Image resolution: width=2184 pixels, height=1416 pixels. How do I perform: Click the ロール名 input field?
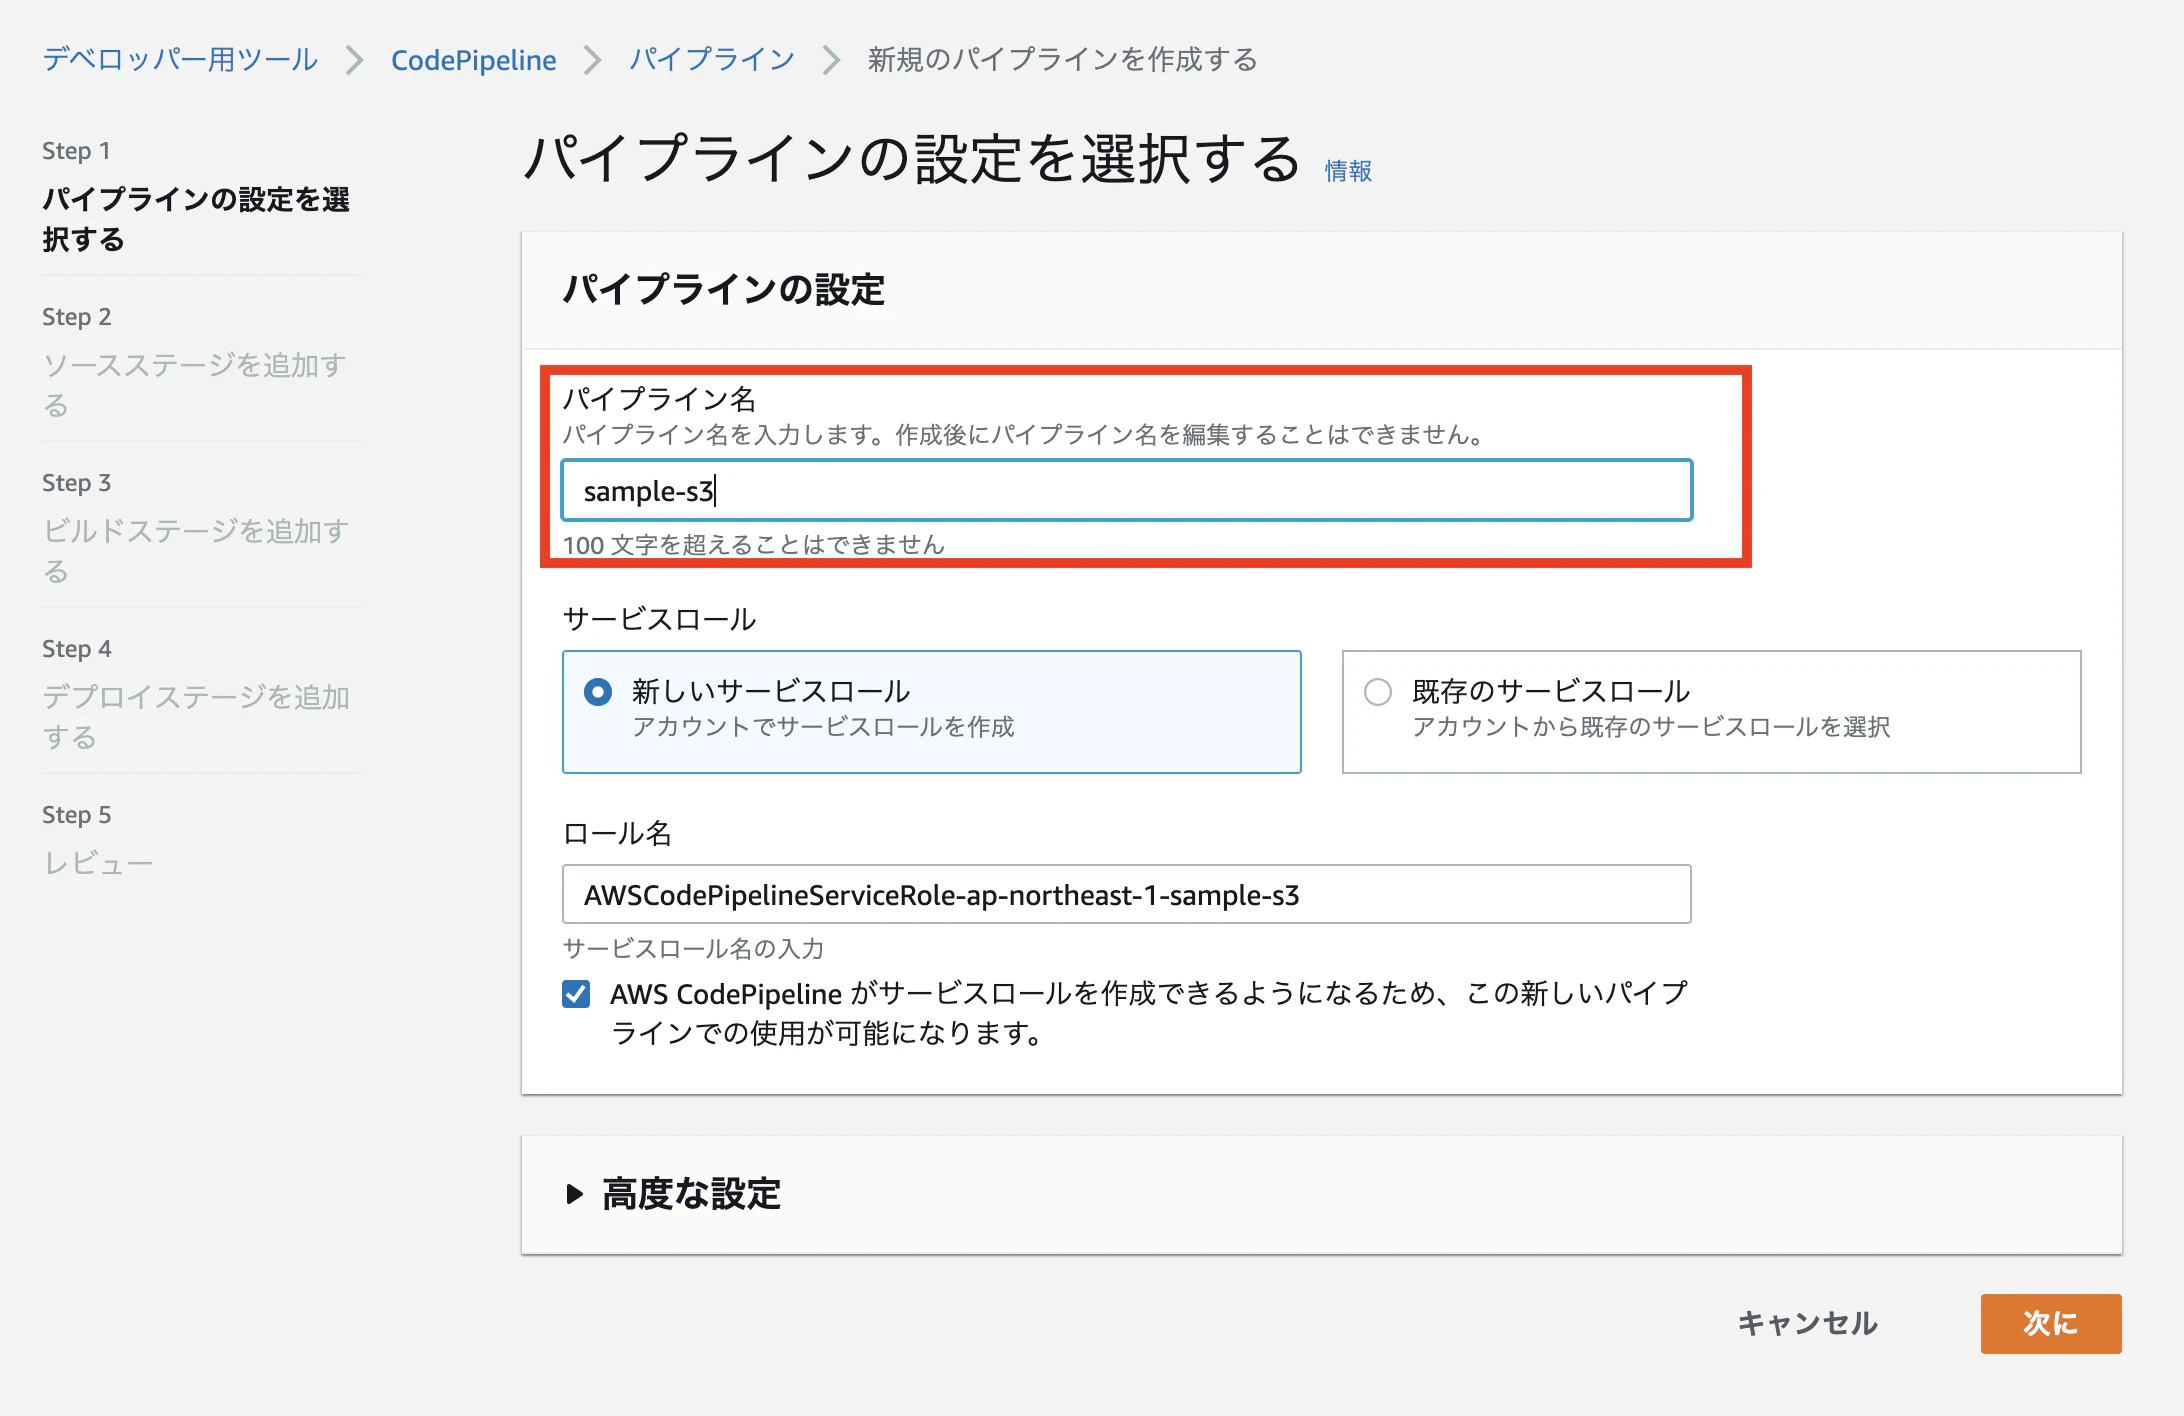(x=1127, y=894)
